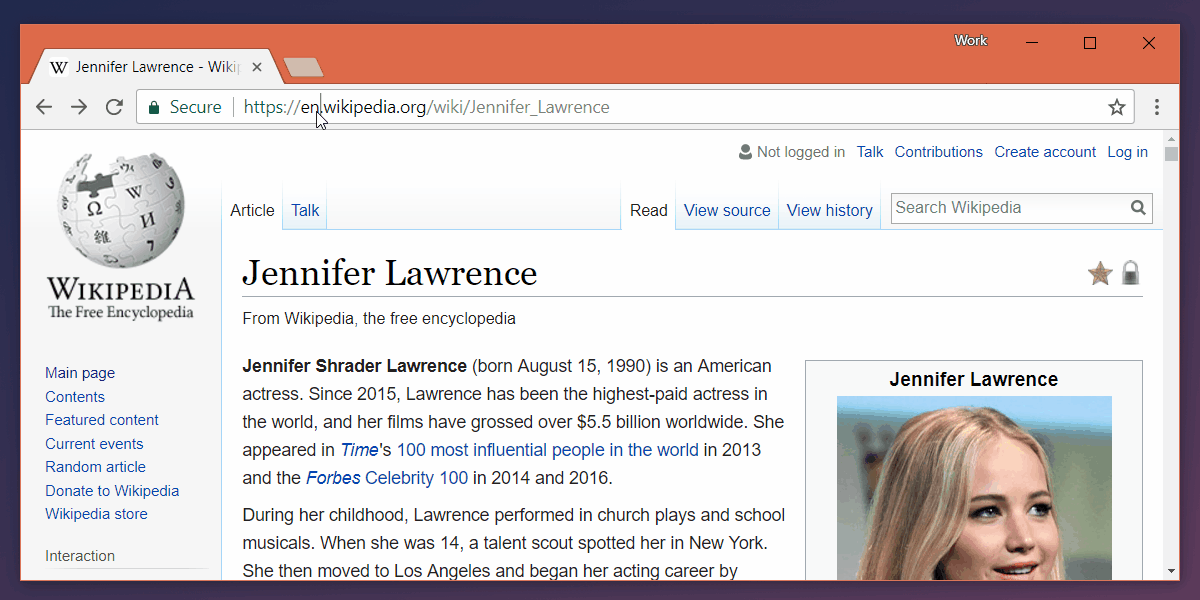
Task: Select the View source tab
Action: (x=727, y=210)
